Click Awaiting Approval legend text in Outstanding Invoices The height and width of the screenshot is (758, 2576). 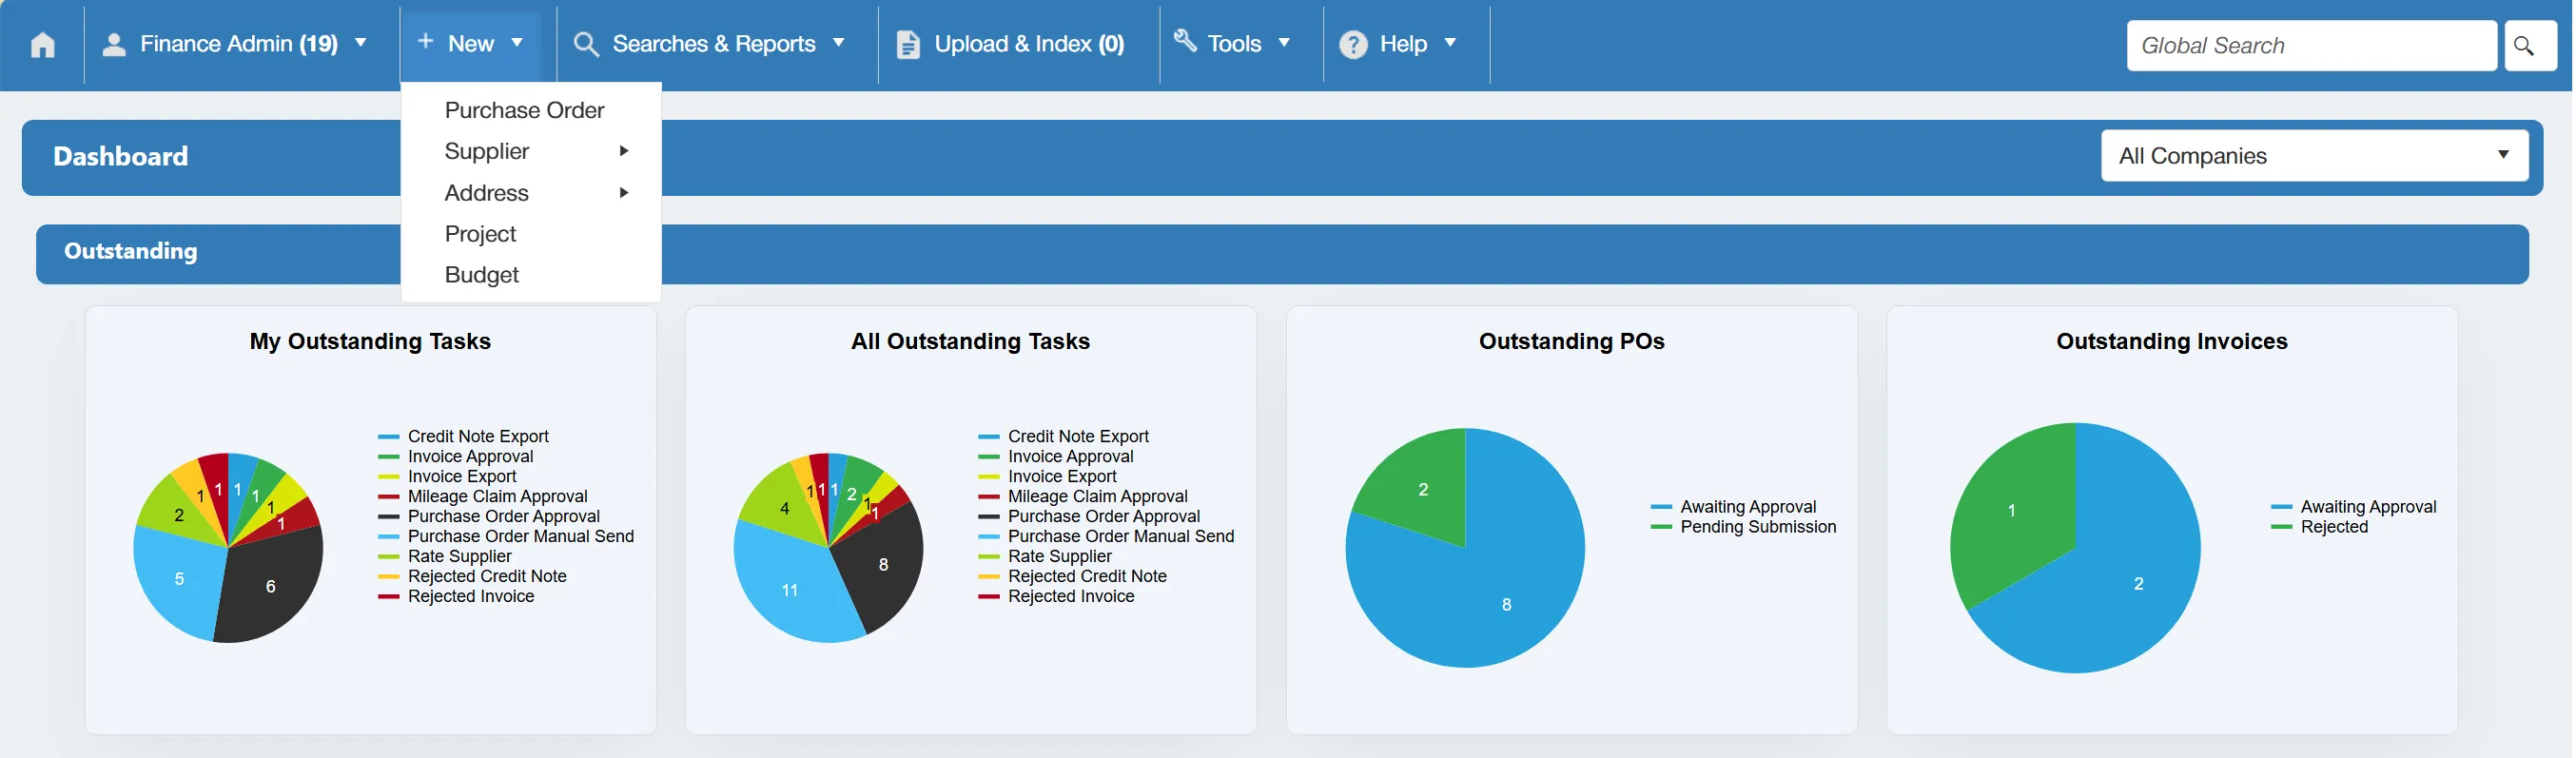tap(2368, 507)
